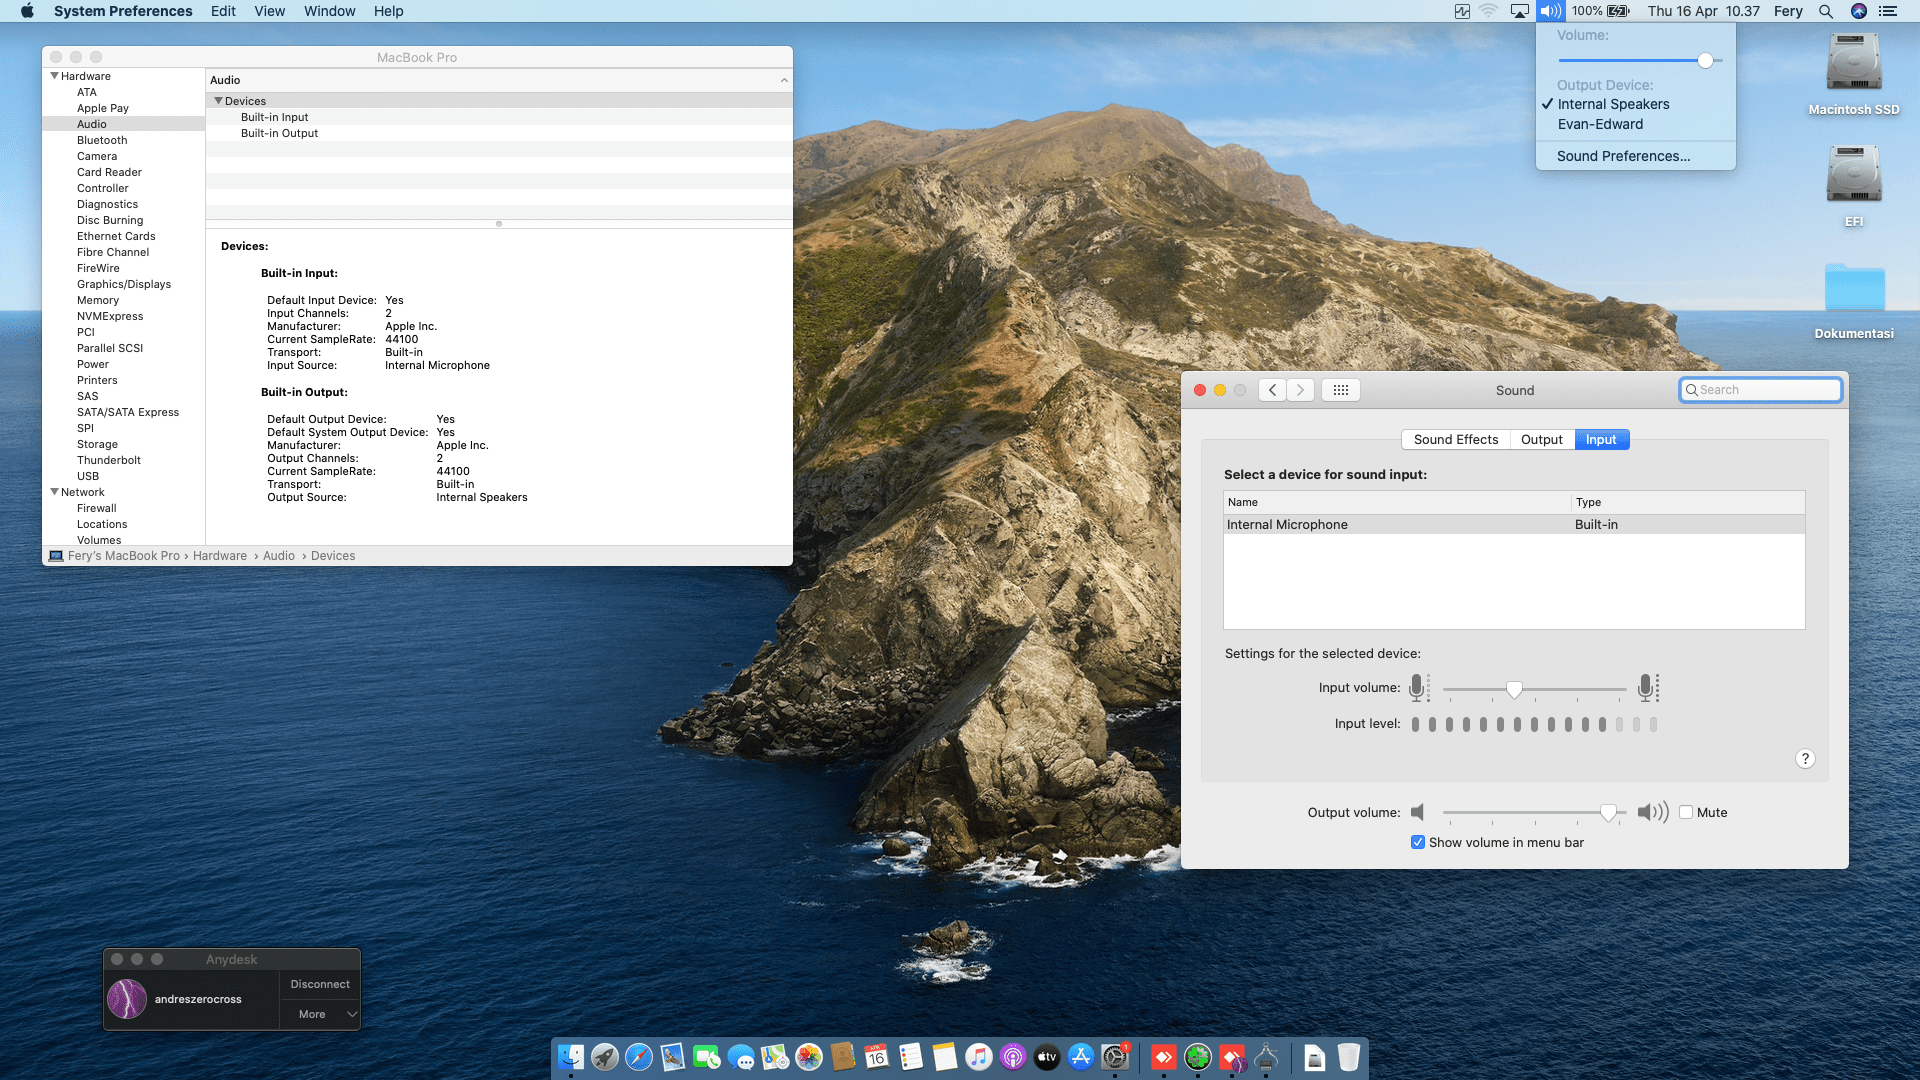Switch to the Sound Effects tab
The height and width of the screenshot is (1080, 1920).
[1455, 439]
